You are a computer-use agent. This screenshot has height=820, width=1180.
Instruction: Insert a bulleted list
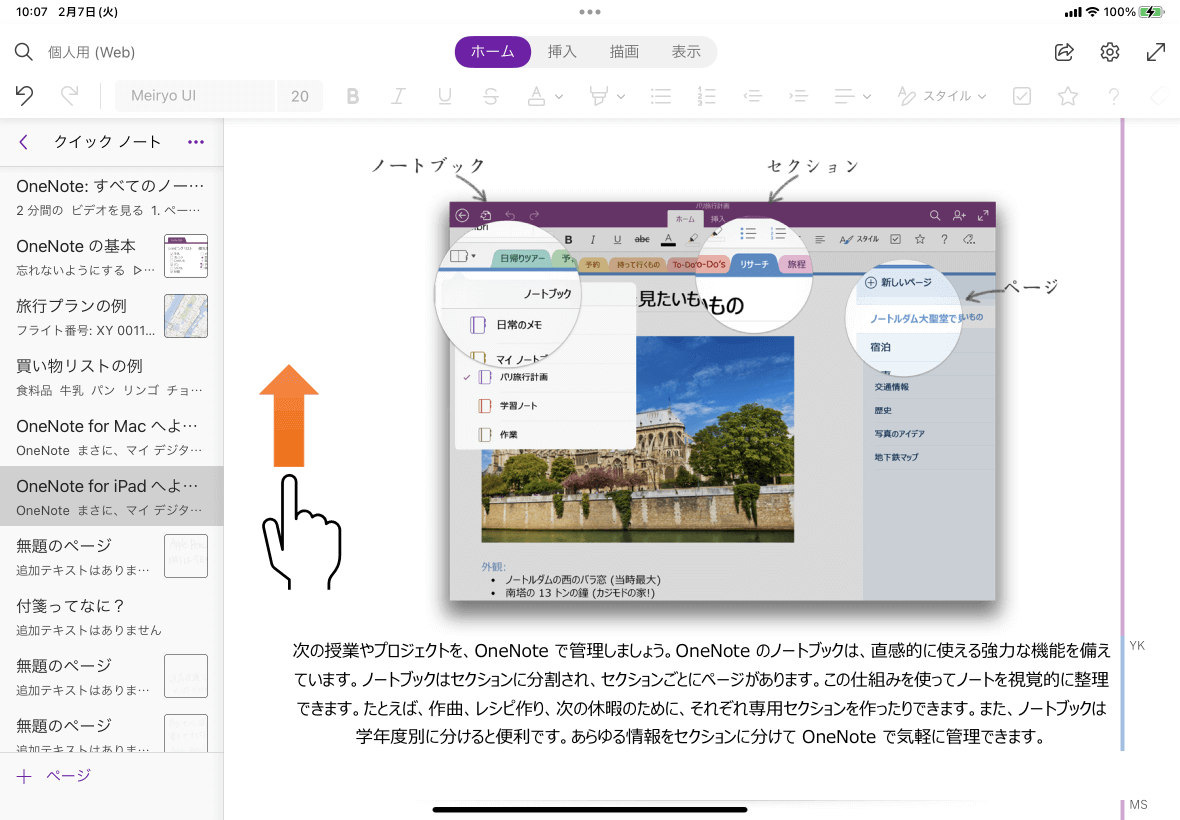click(x=660, y=96)
